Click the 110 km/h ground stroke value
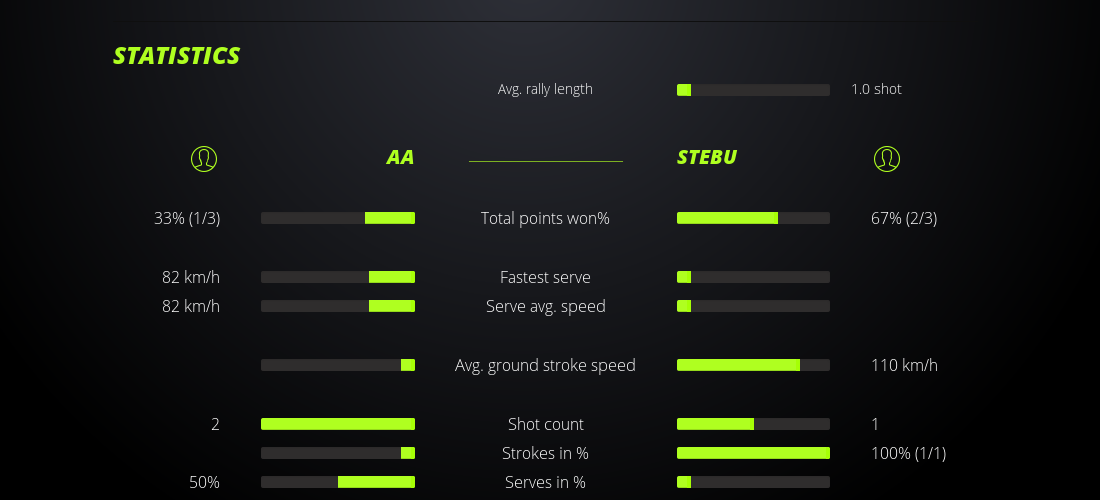 tap(904, 365)
